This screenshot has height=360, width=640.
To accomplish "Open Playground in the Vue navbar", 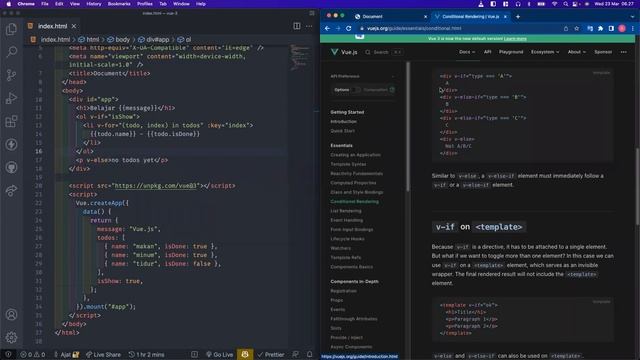I will point(511,52).
